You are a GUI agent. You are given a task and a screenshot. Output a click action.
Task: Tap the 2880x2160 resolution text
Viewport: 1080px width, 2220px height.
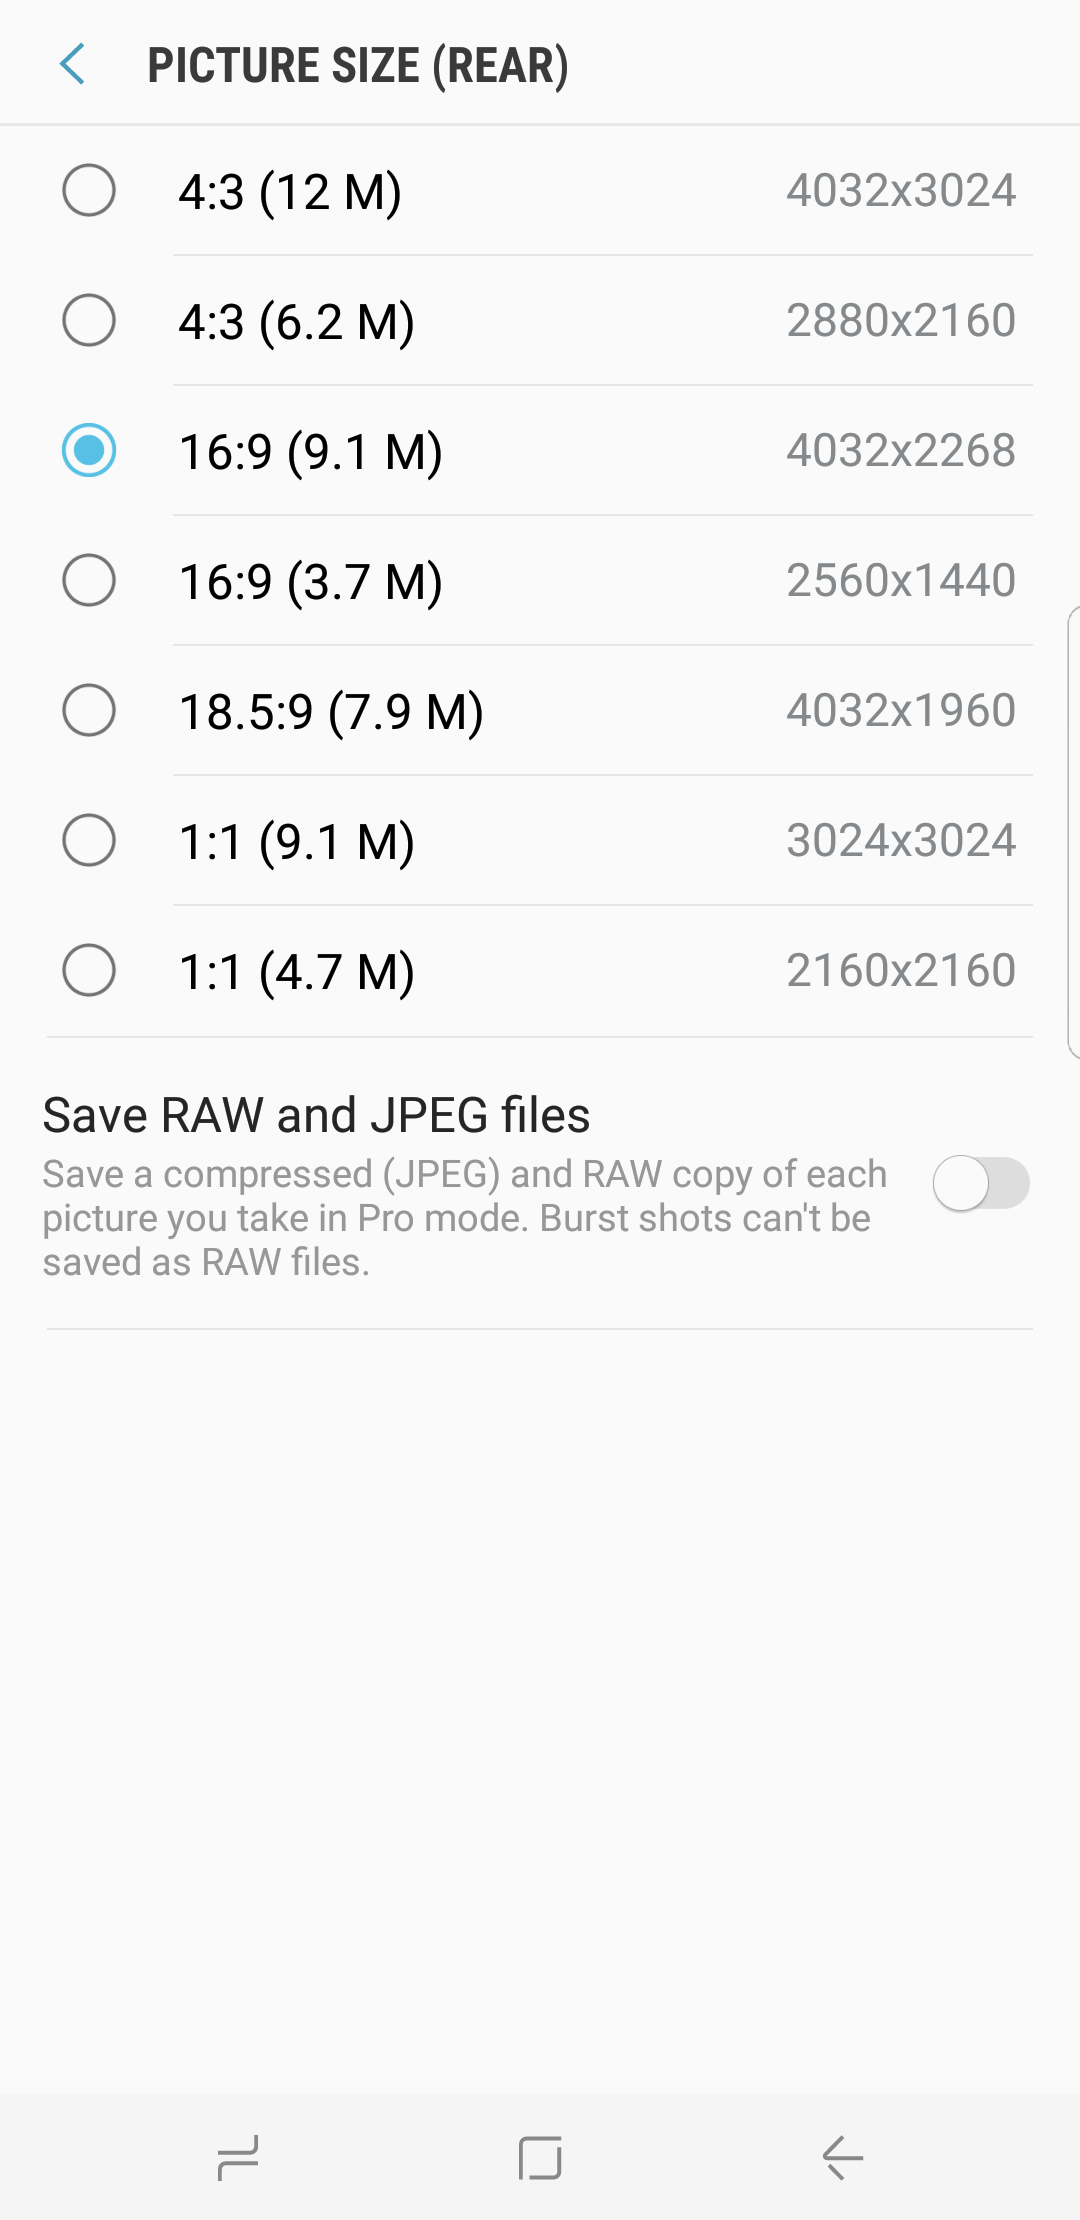pyautogui.click(x=900, y=320)
